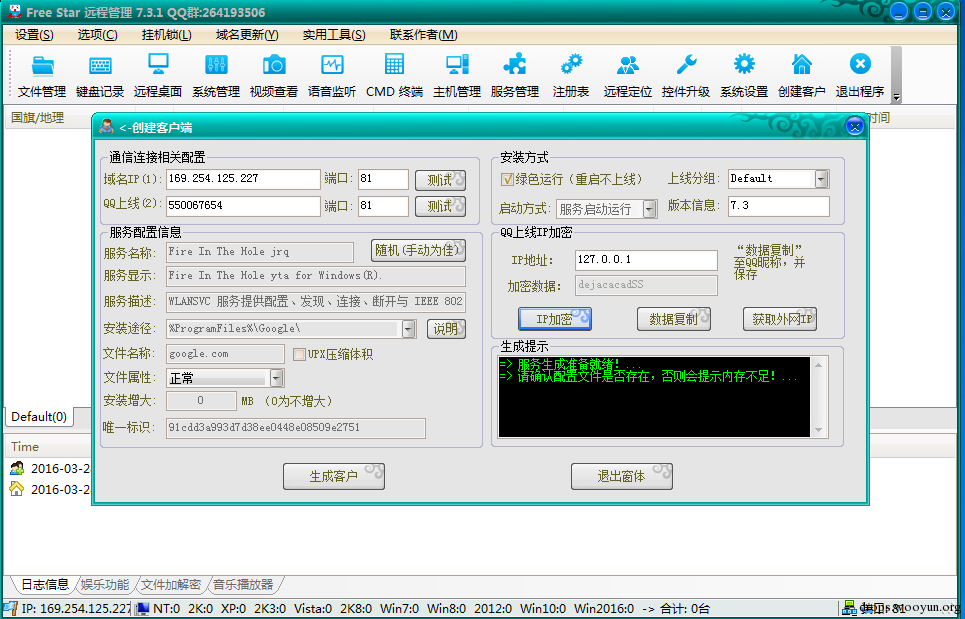Expand the 上线分组 Default dropdown

(822, 179)
